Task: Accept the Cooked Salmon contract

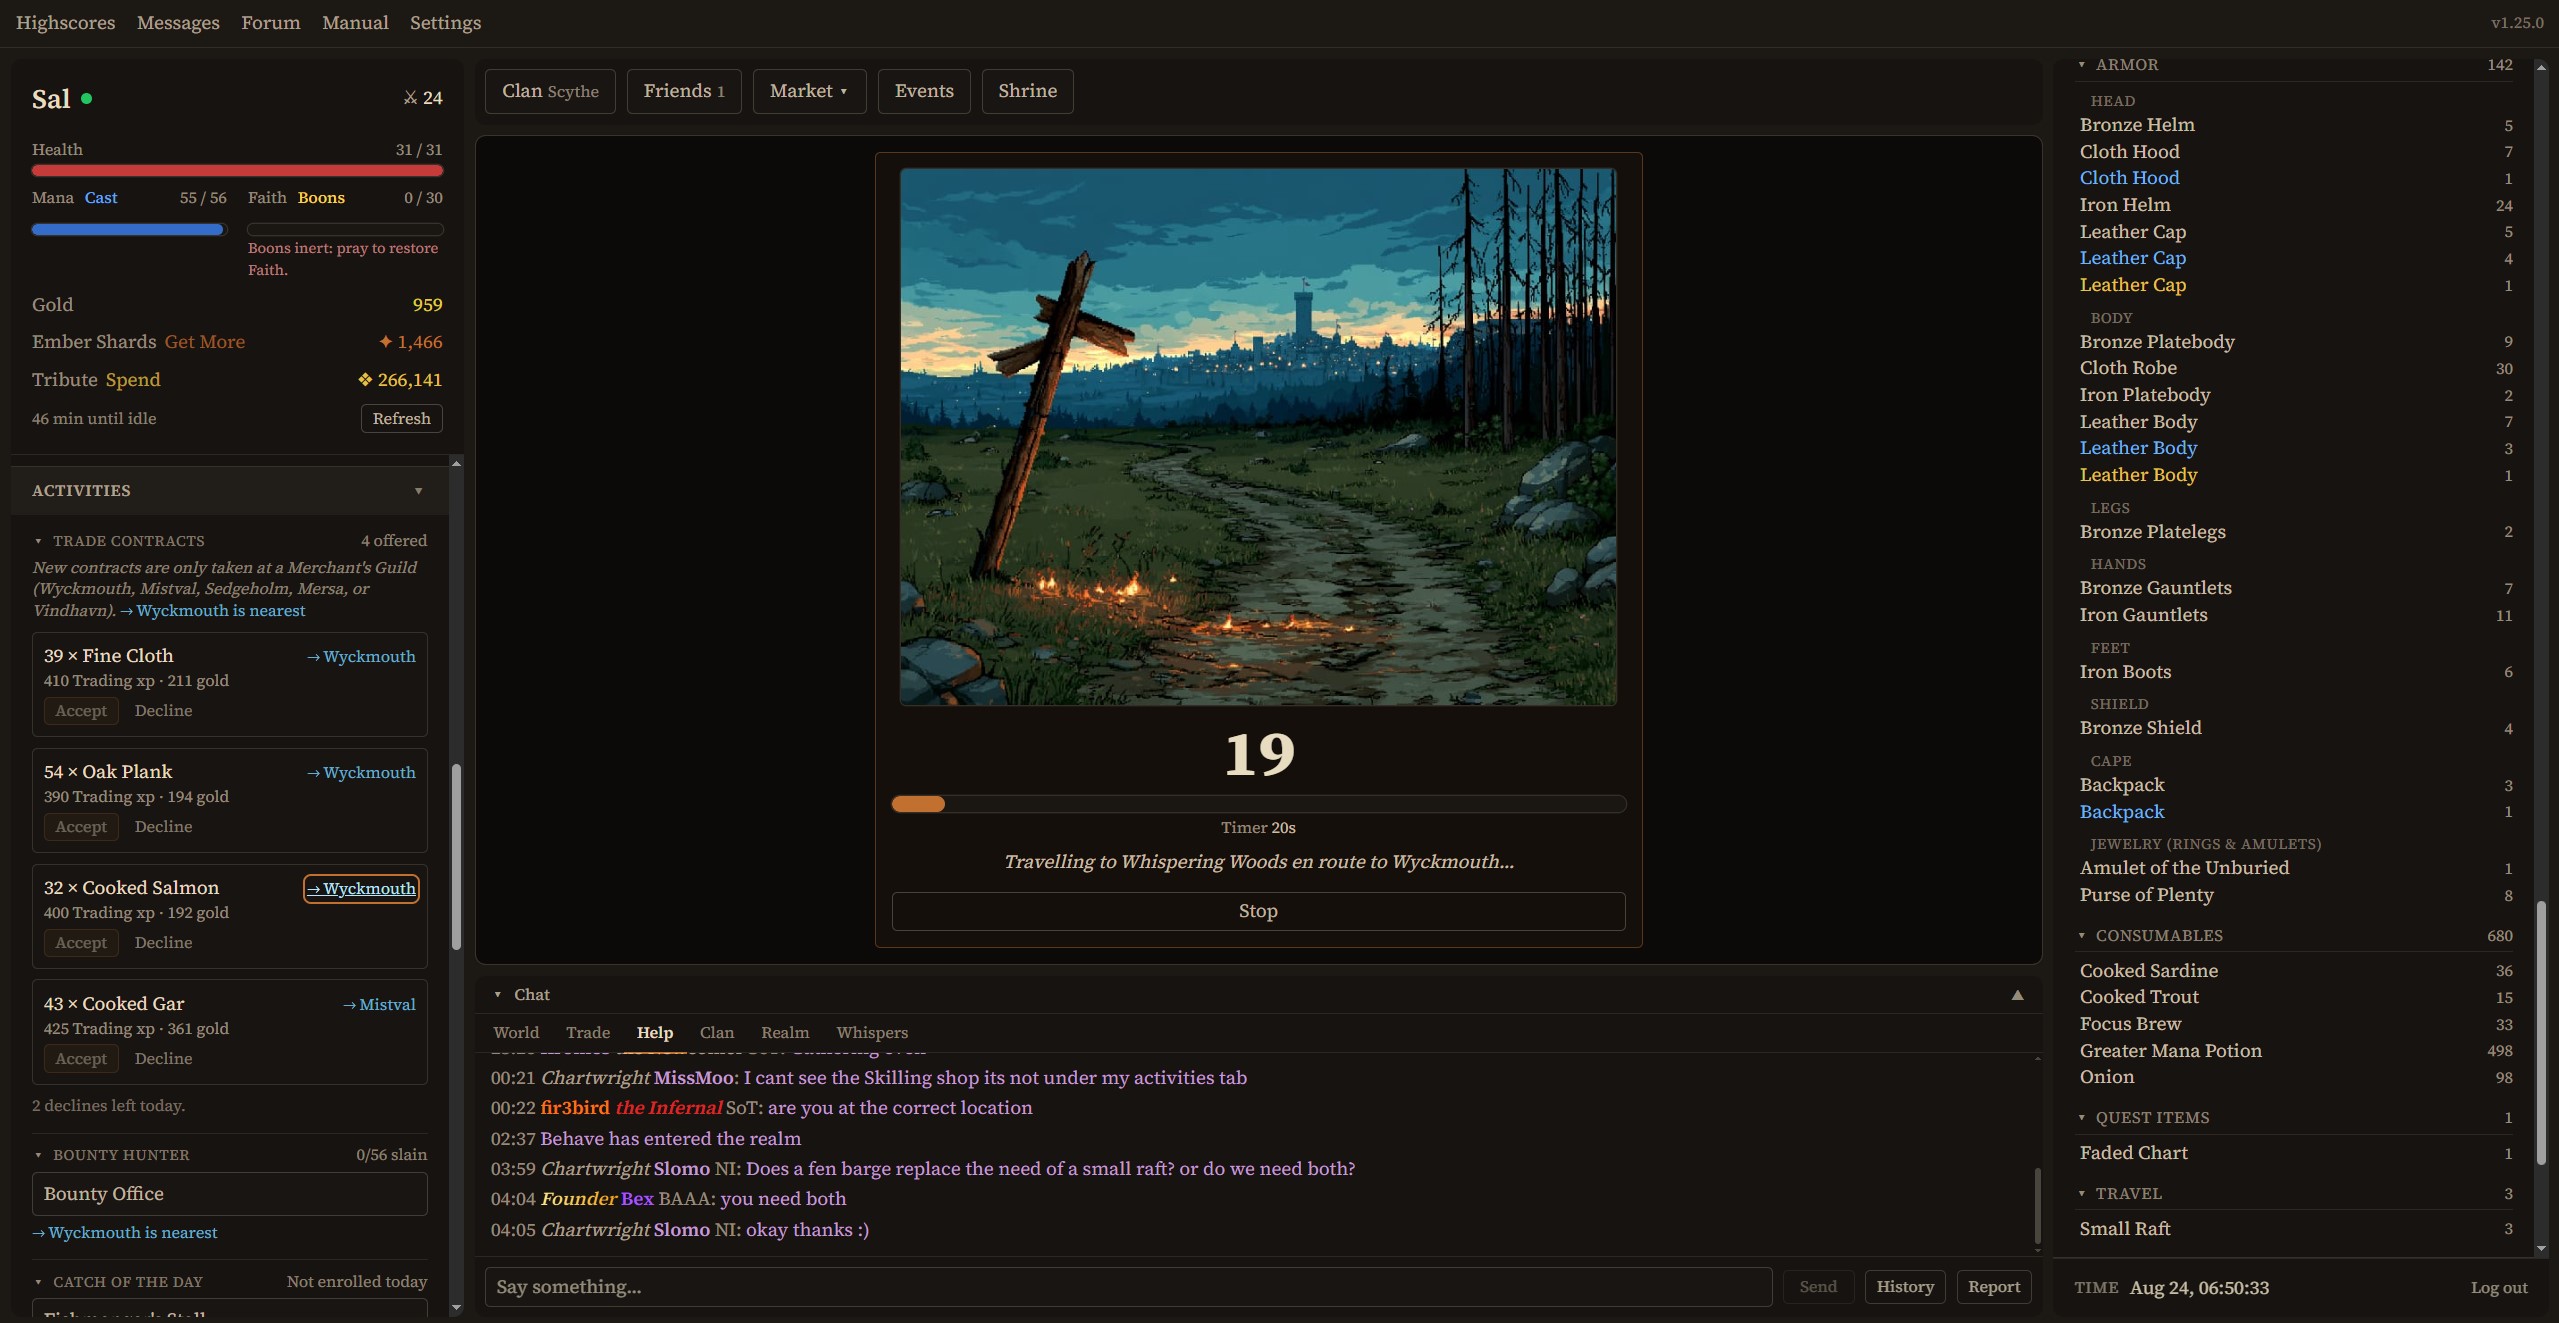Action: [x=81, y=943]
